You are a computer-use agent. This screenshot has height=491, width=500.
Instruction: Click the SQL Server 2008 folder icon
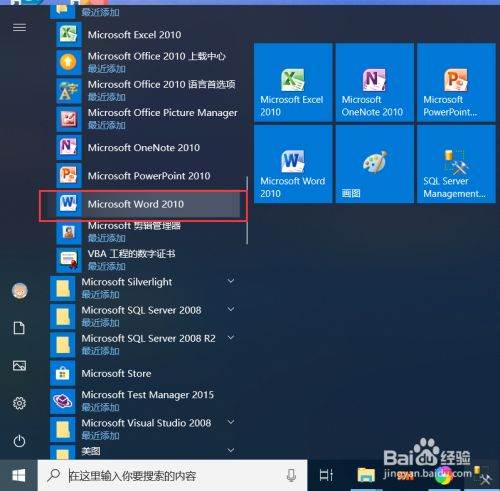click(x=62, y=317)
